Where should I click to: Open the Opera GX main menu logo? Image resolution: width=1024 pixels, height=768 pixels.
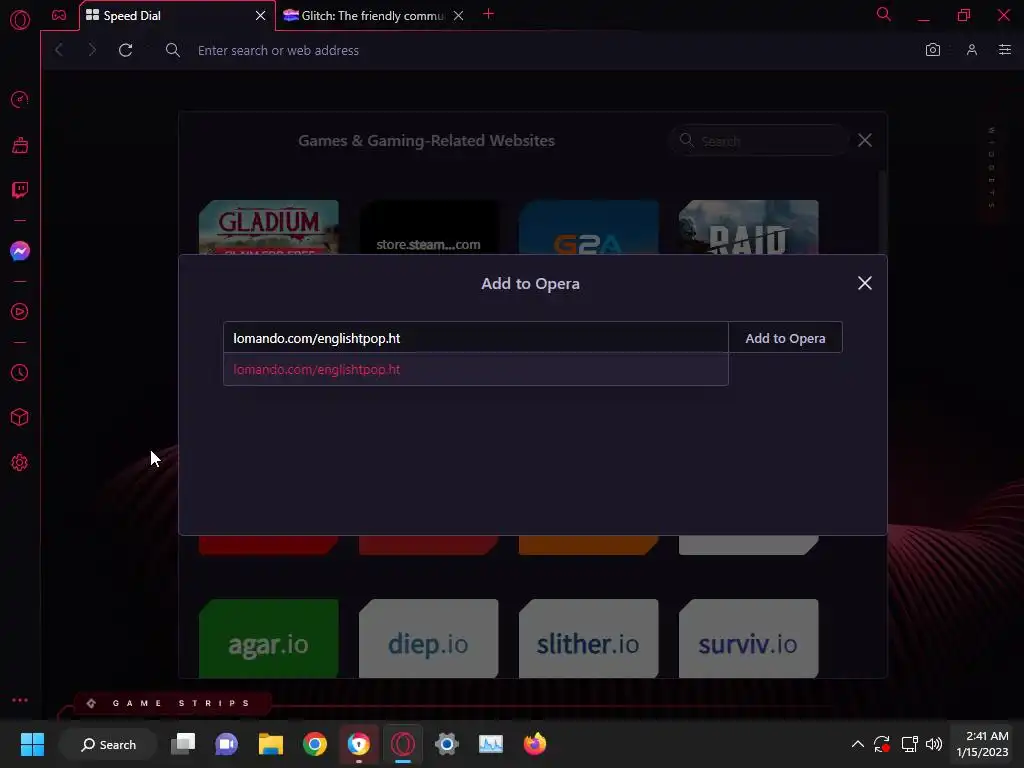pyautogui.click(x=20, y=20)
